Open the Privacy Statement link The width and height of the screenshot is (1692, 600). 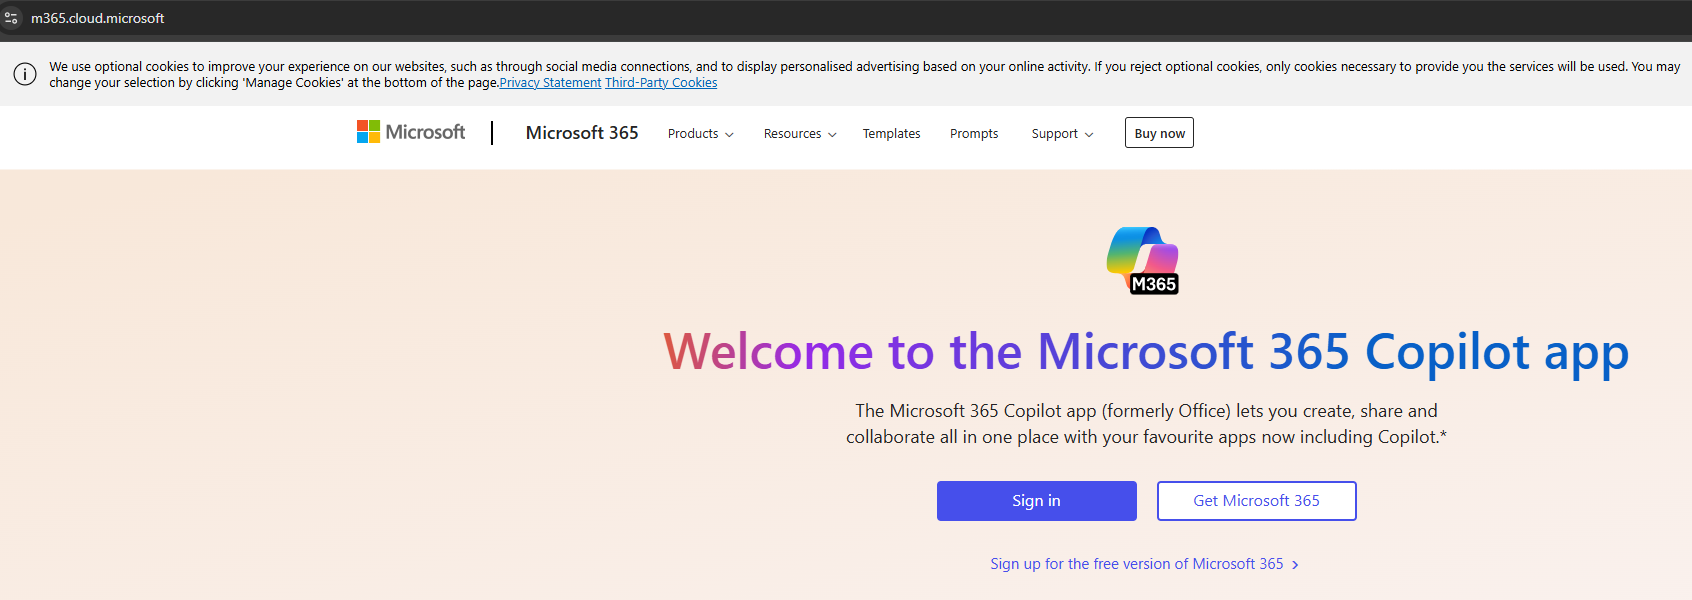pyautogui.click(x=550, y=83)
